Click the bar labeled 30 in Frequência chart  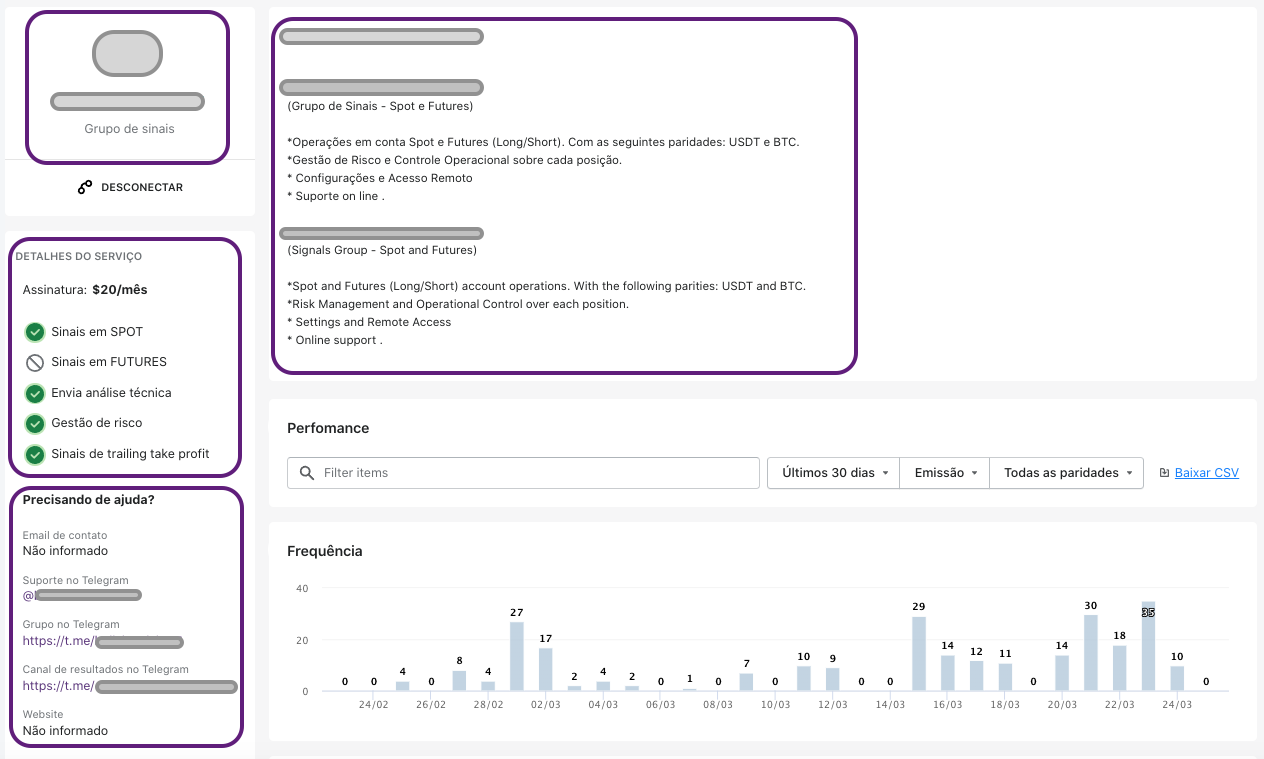point(1091,653)
